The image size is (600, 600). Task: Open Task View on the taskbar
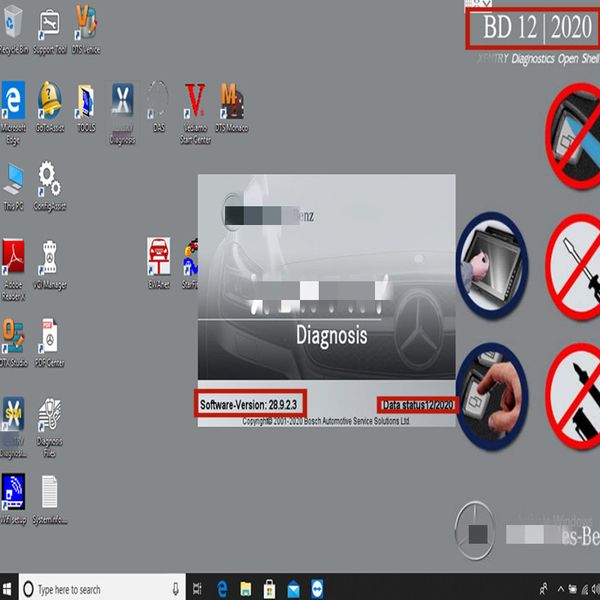pos(197,589)
